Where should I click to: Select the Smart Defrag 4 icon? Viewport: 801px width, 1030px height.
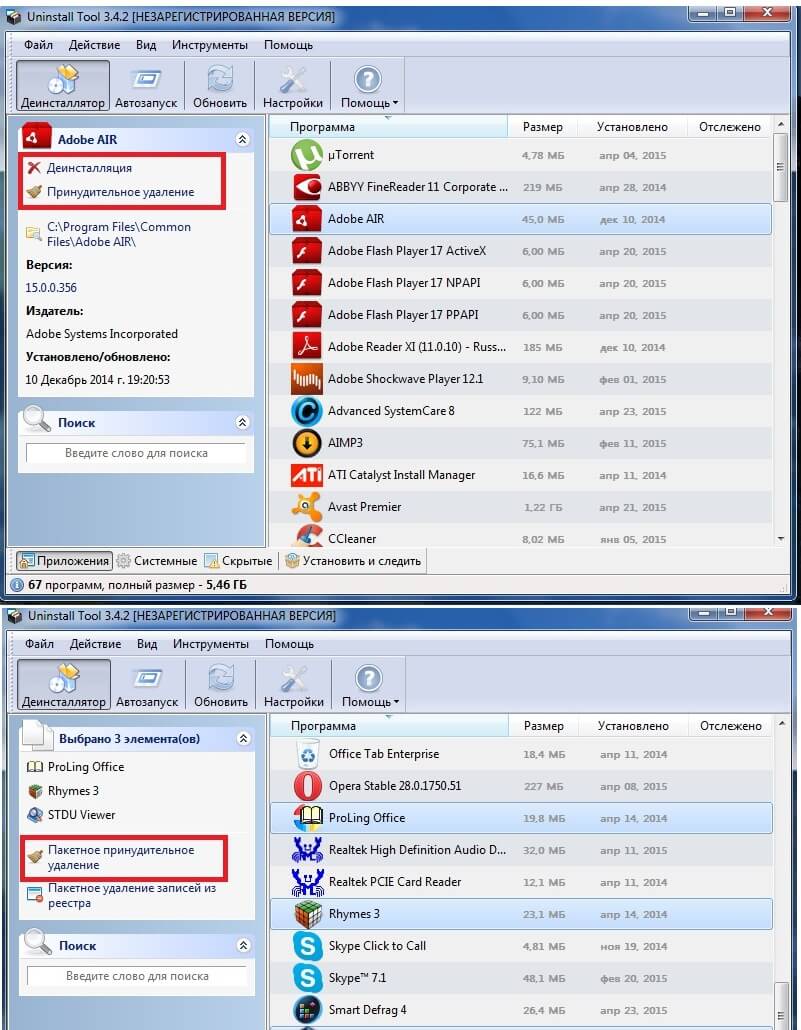tap(307, 1010)
